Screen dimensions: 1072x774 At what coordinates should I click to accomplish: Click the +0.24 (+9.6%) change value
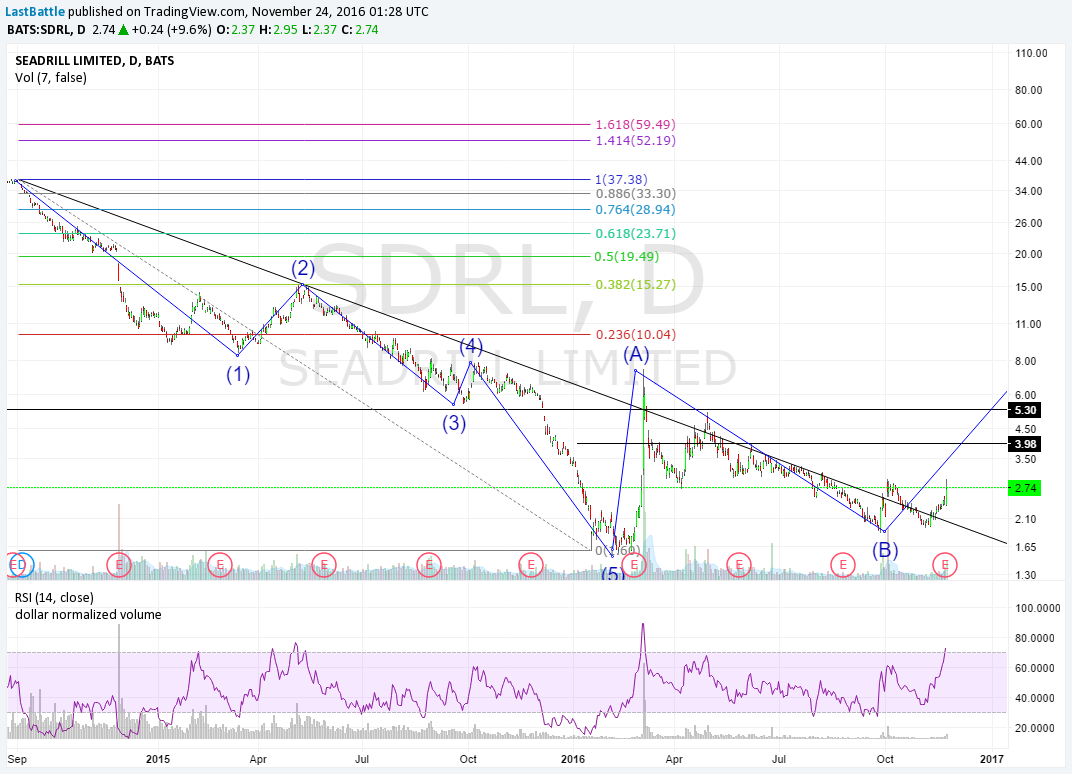tap(171, 29)
